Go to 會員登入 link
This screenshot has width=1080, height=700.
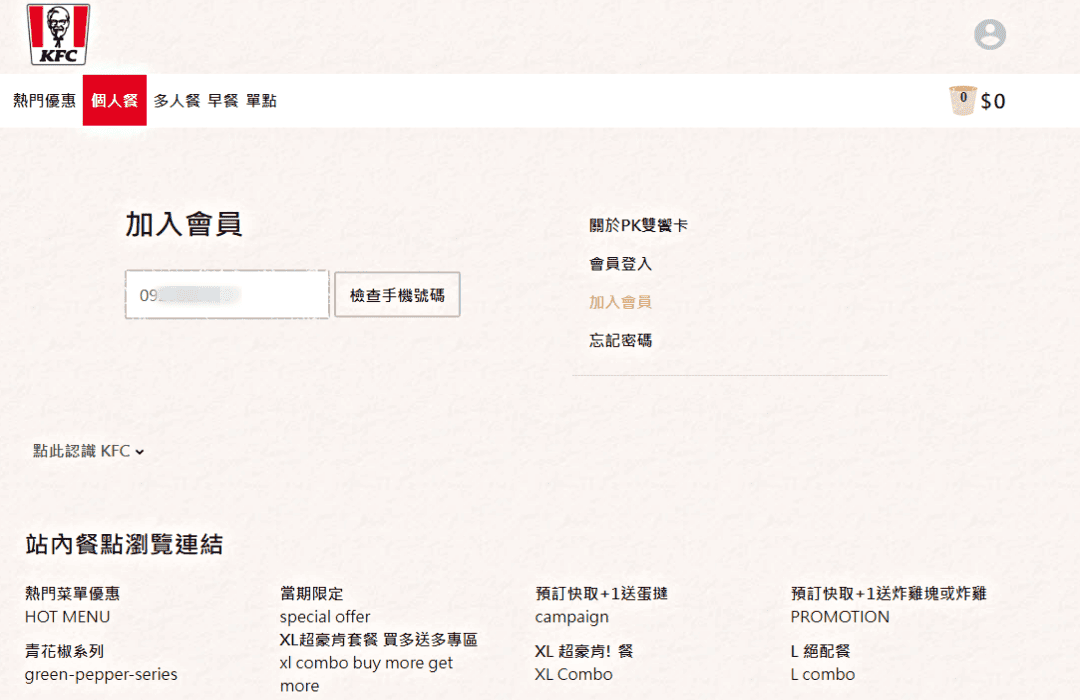coord(620,264)
